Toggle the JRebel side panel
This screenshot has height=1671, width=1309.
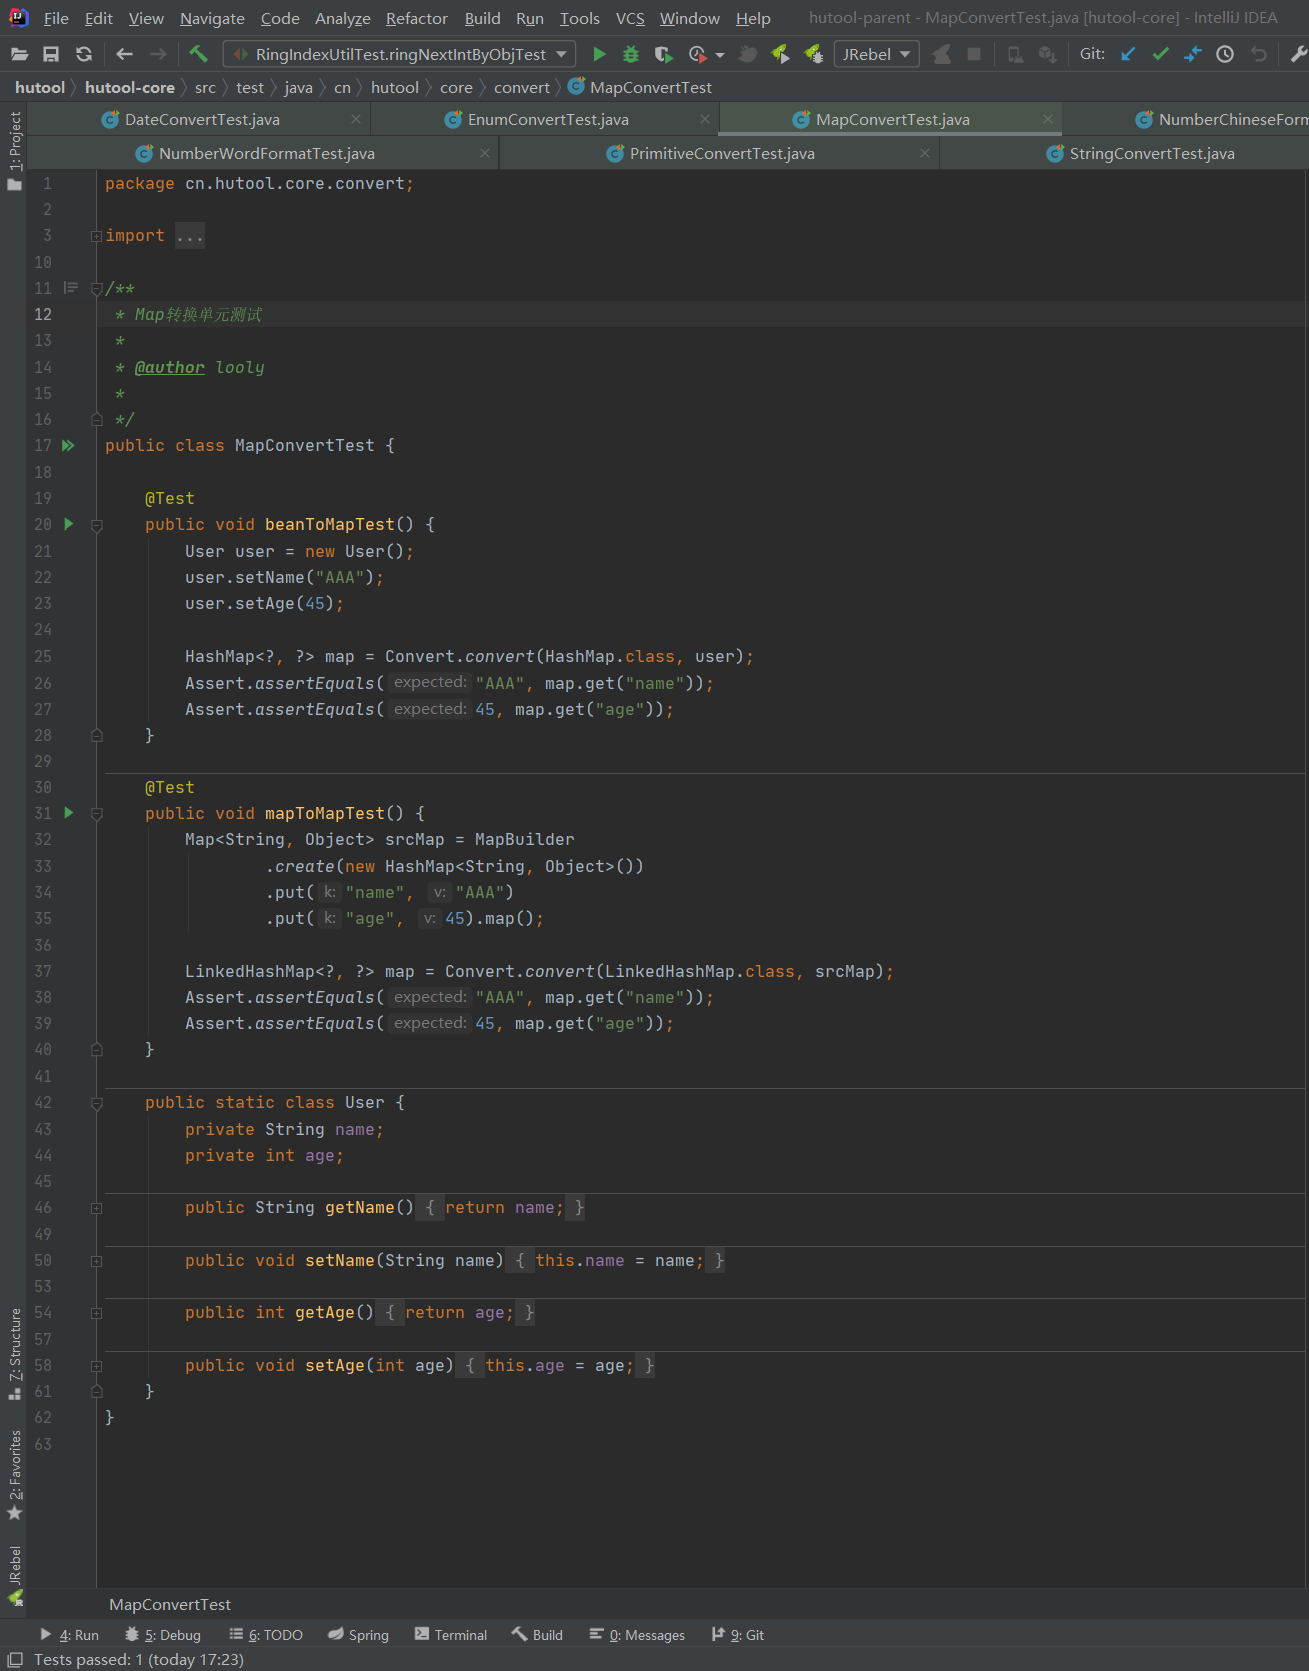click(14, 1575)
